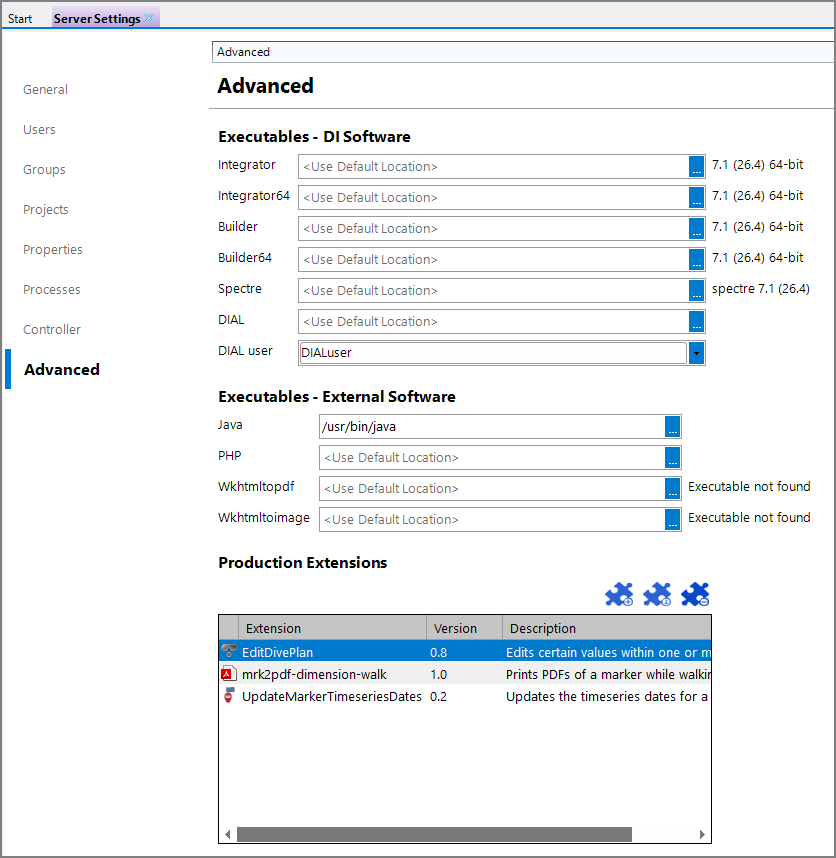836x858 pixels.
Task: Expand the DIAL user dropdown
Action: click(x=696, y=353)
